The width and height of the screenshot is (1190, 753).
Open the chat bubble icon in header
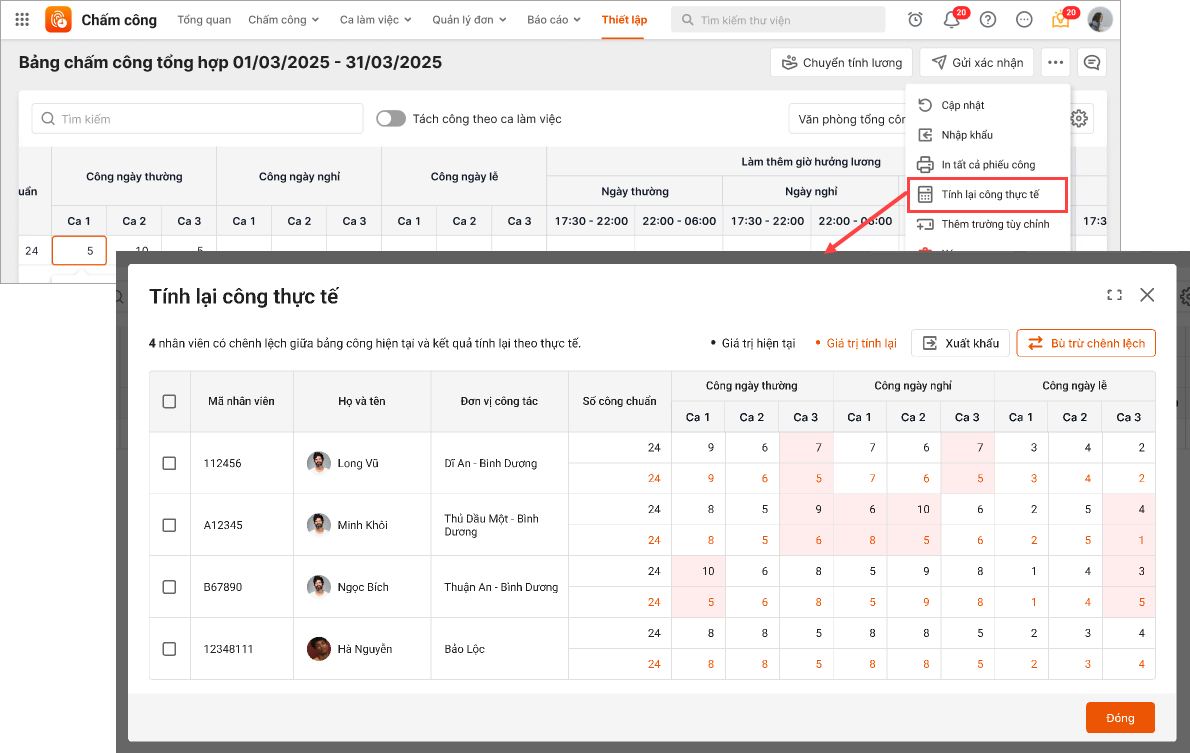pos(1025,20)
